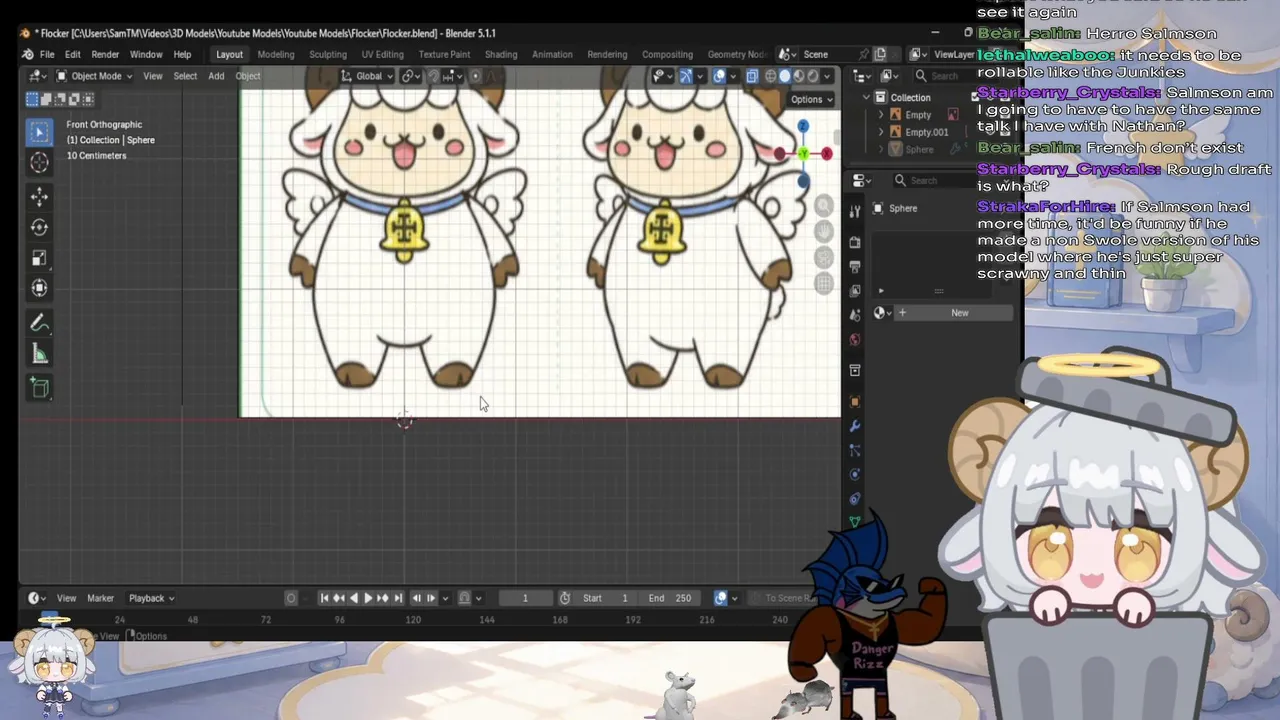The image size is (1280, 720).
Task: Open the transform pivot point dropdown
Action: click(x=409, y=76)
